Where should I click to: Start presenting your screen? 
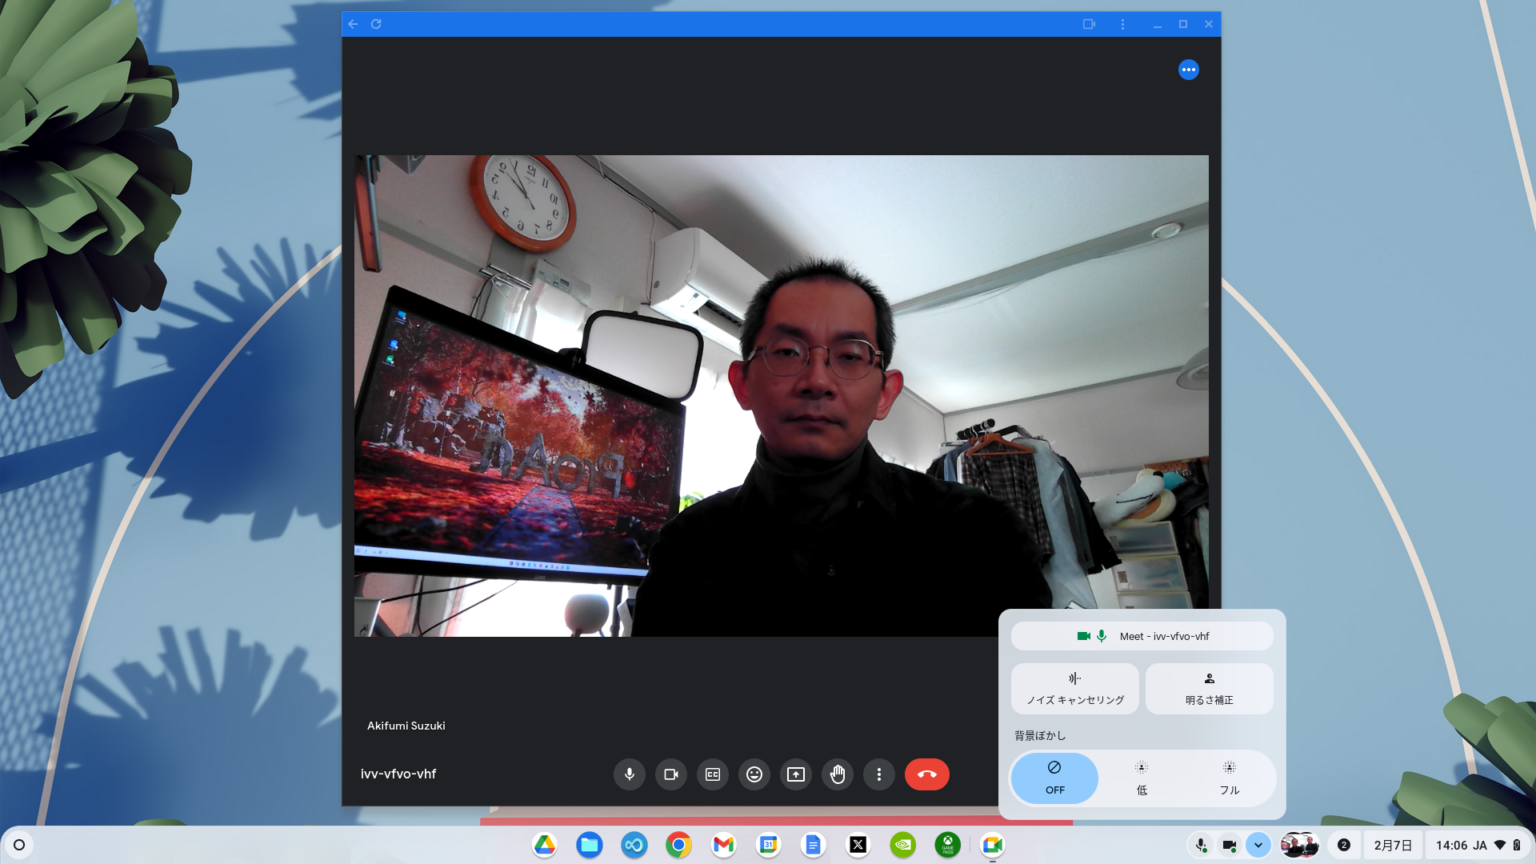[x=795, y=773]
